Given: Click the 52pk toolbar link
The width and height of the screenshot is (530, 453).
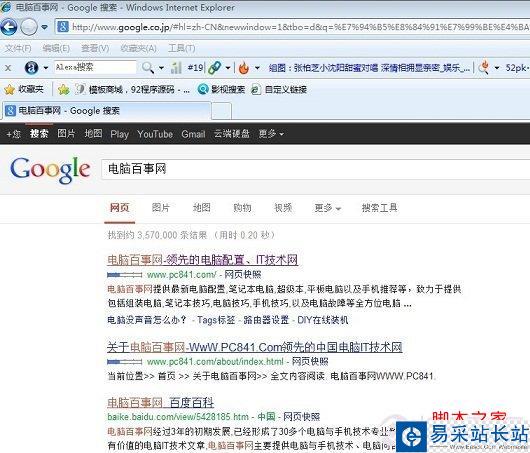Looking at the screenshot, I should pos(517,68).
